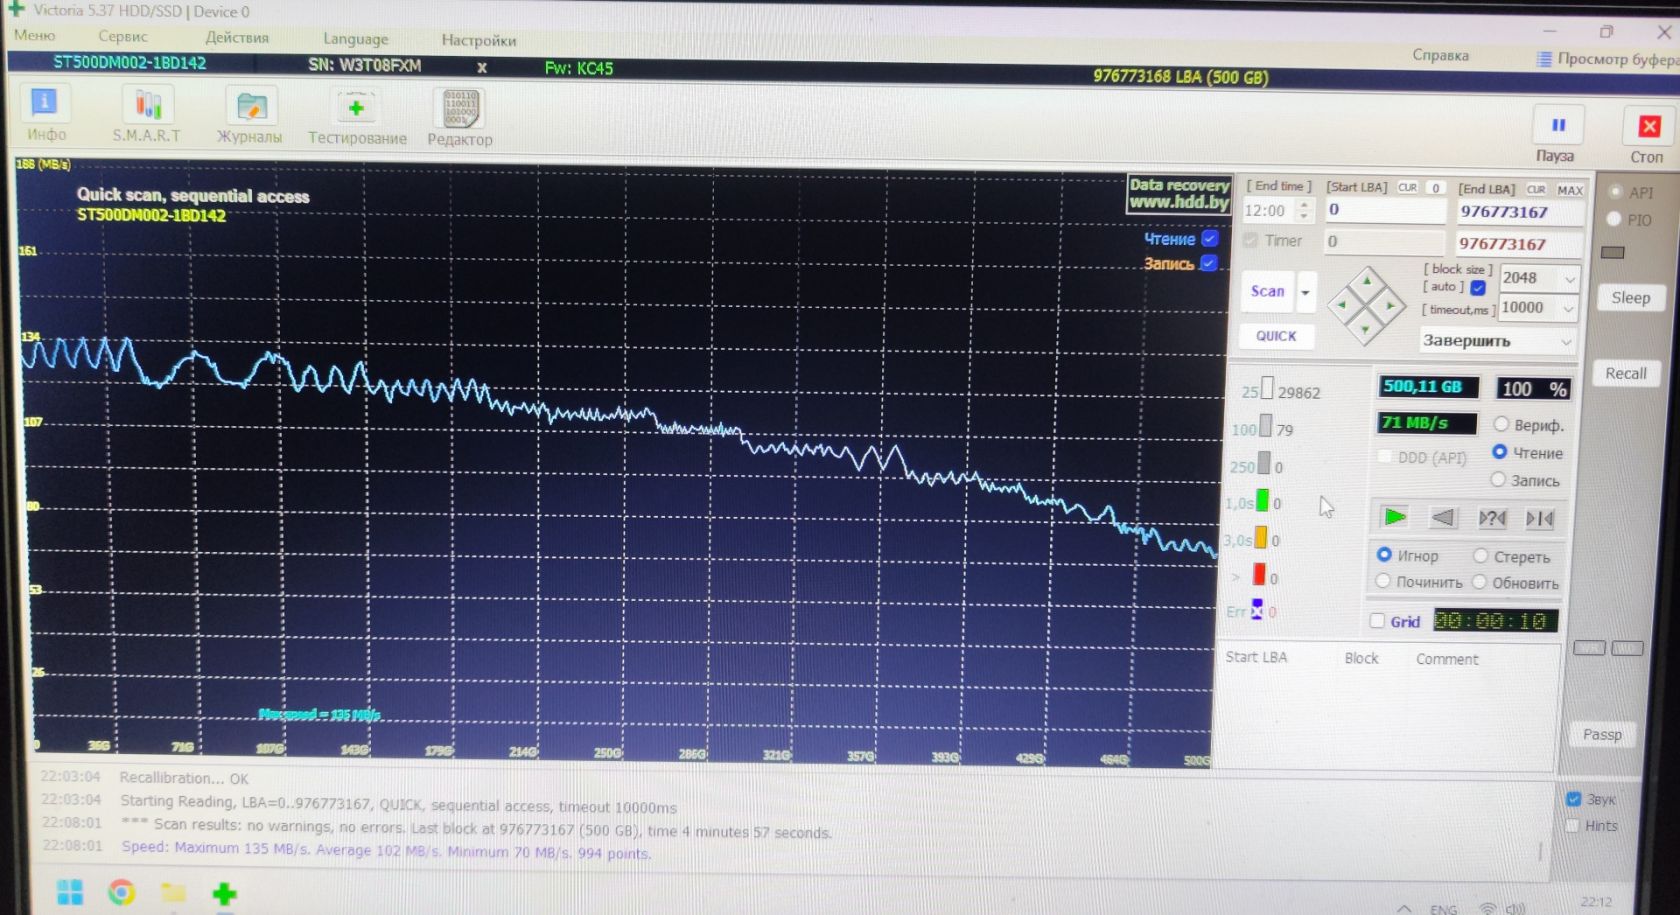The width and height of the screenshot is (1680, 915).
Task: Click the QUICK scan button
Action: 1276,336
